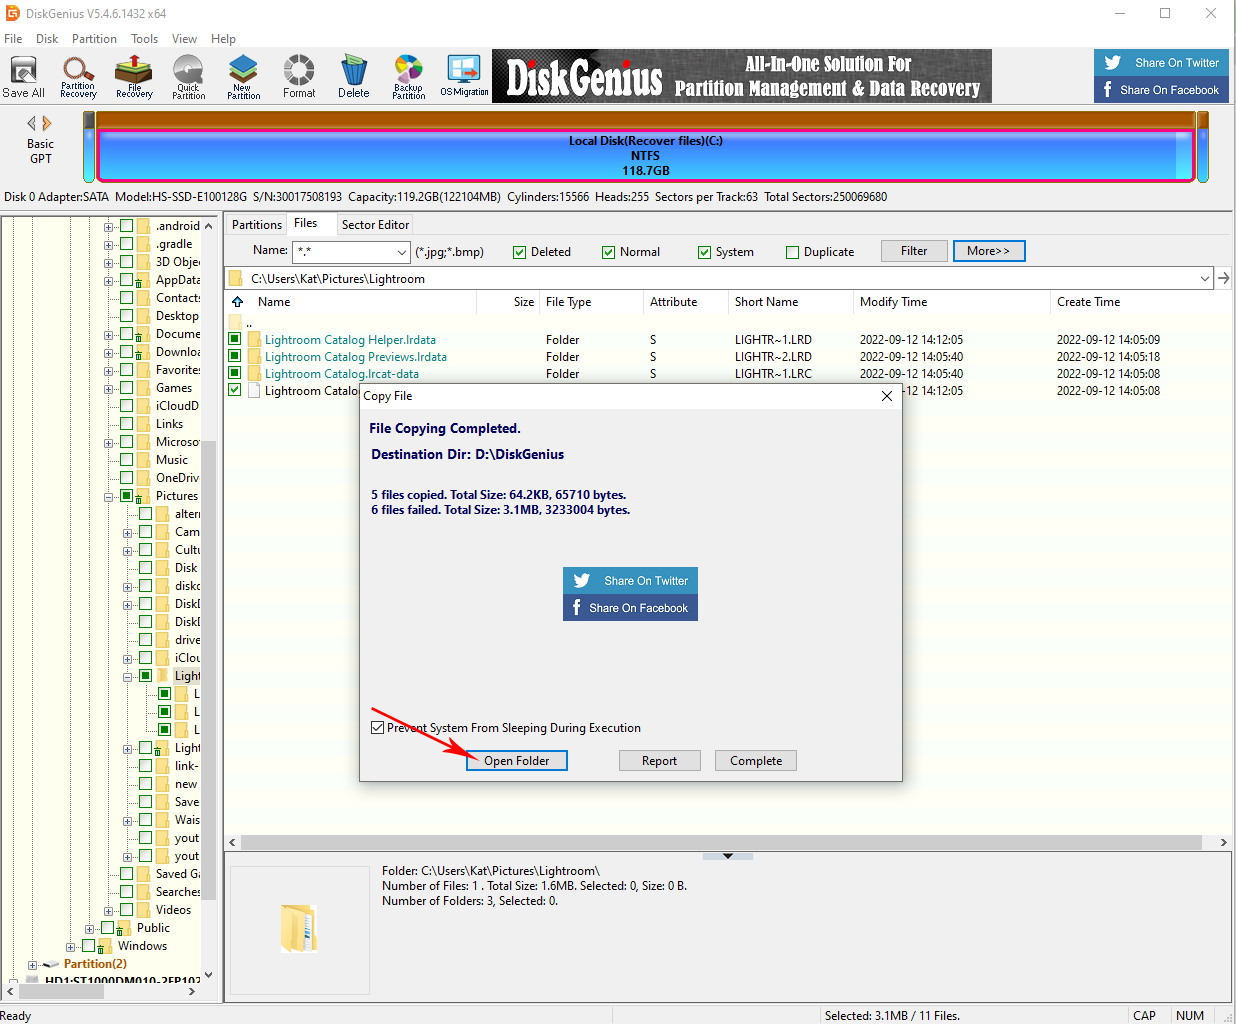The width and height of the screenshot is (1236, 1024).
Task: Collapse the Pictures tree node
Action: coord(108,497)
